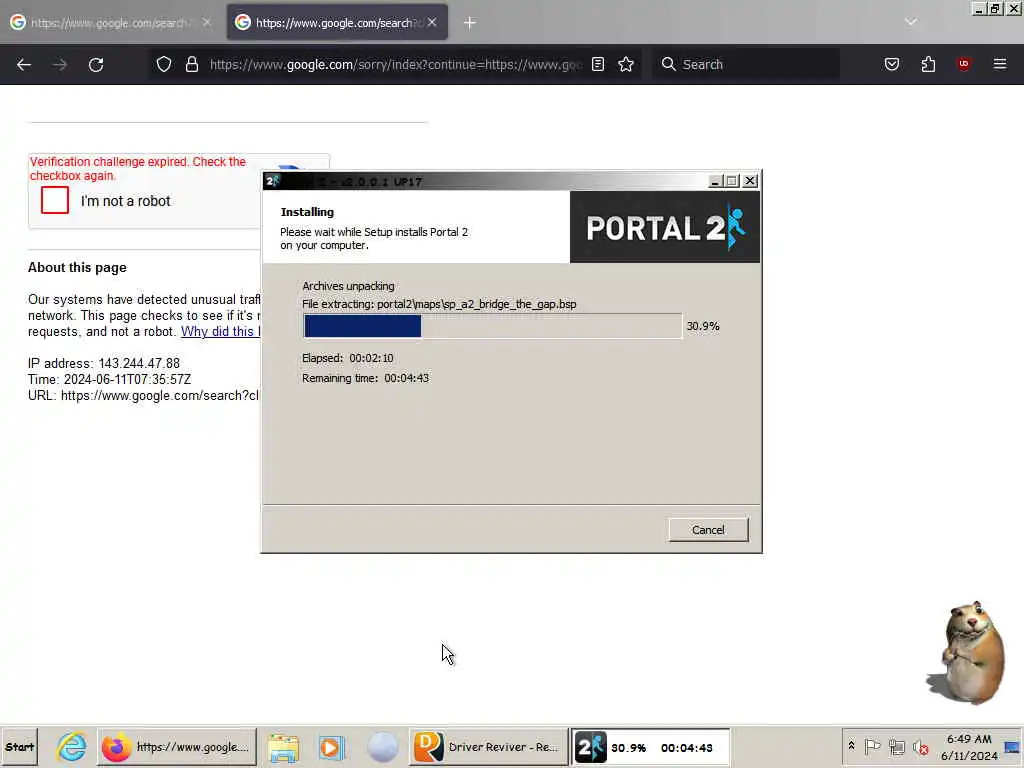Switch to Driver Reviver taskbar window
The width and height of the screenshot is (1024, 768).
point(487,747)
